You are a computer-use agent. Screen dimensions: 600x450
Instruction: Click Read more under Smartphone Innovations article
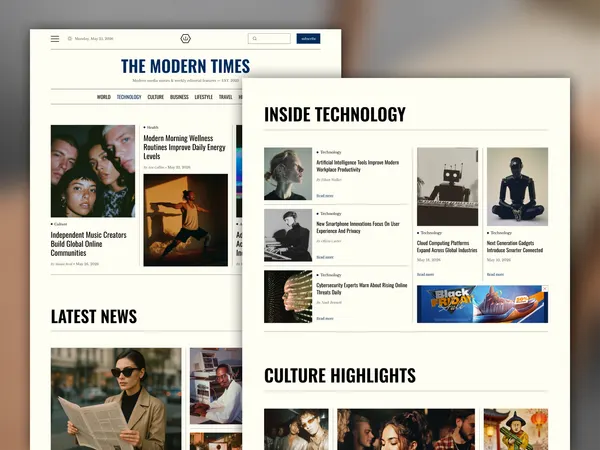[325, 257]
